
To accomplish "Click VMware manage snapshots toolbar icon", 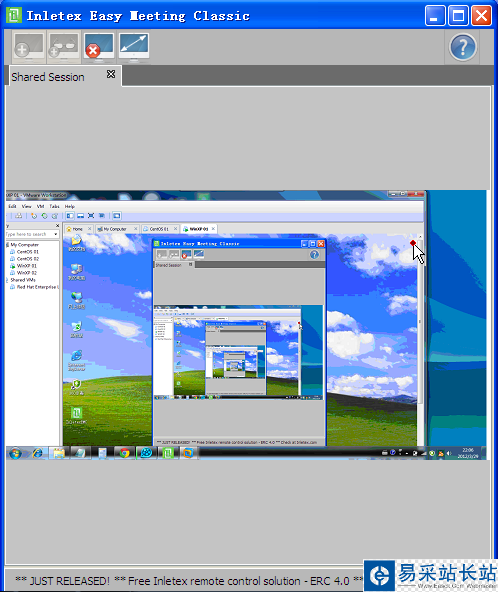I will (x=55, y=216).
